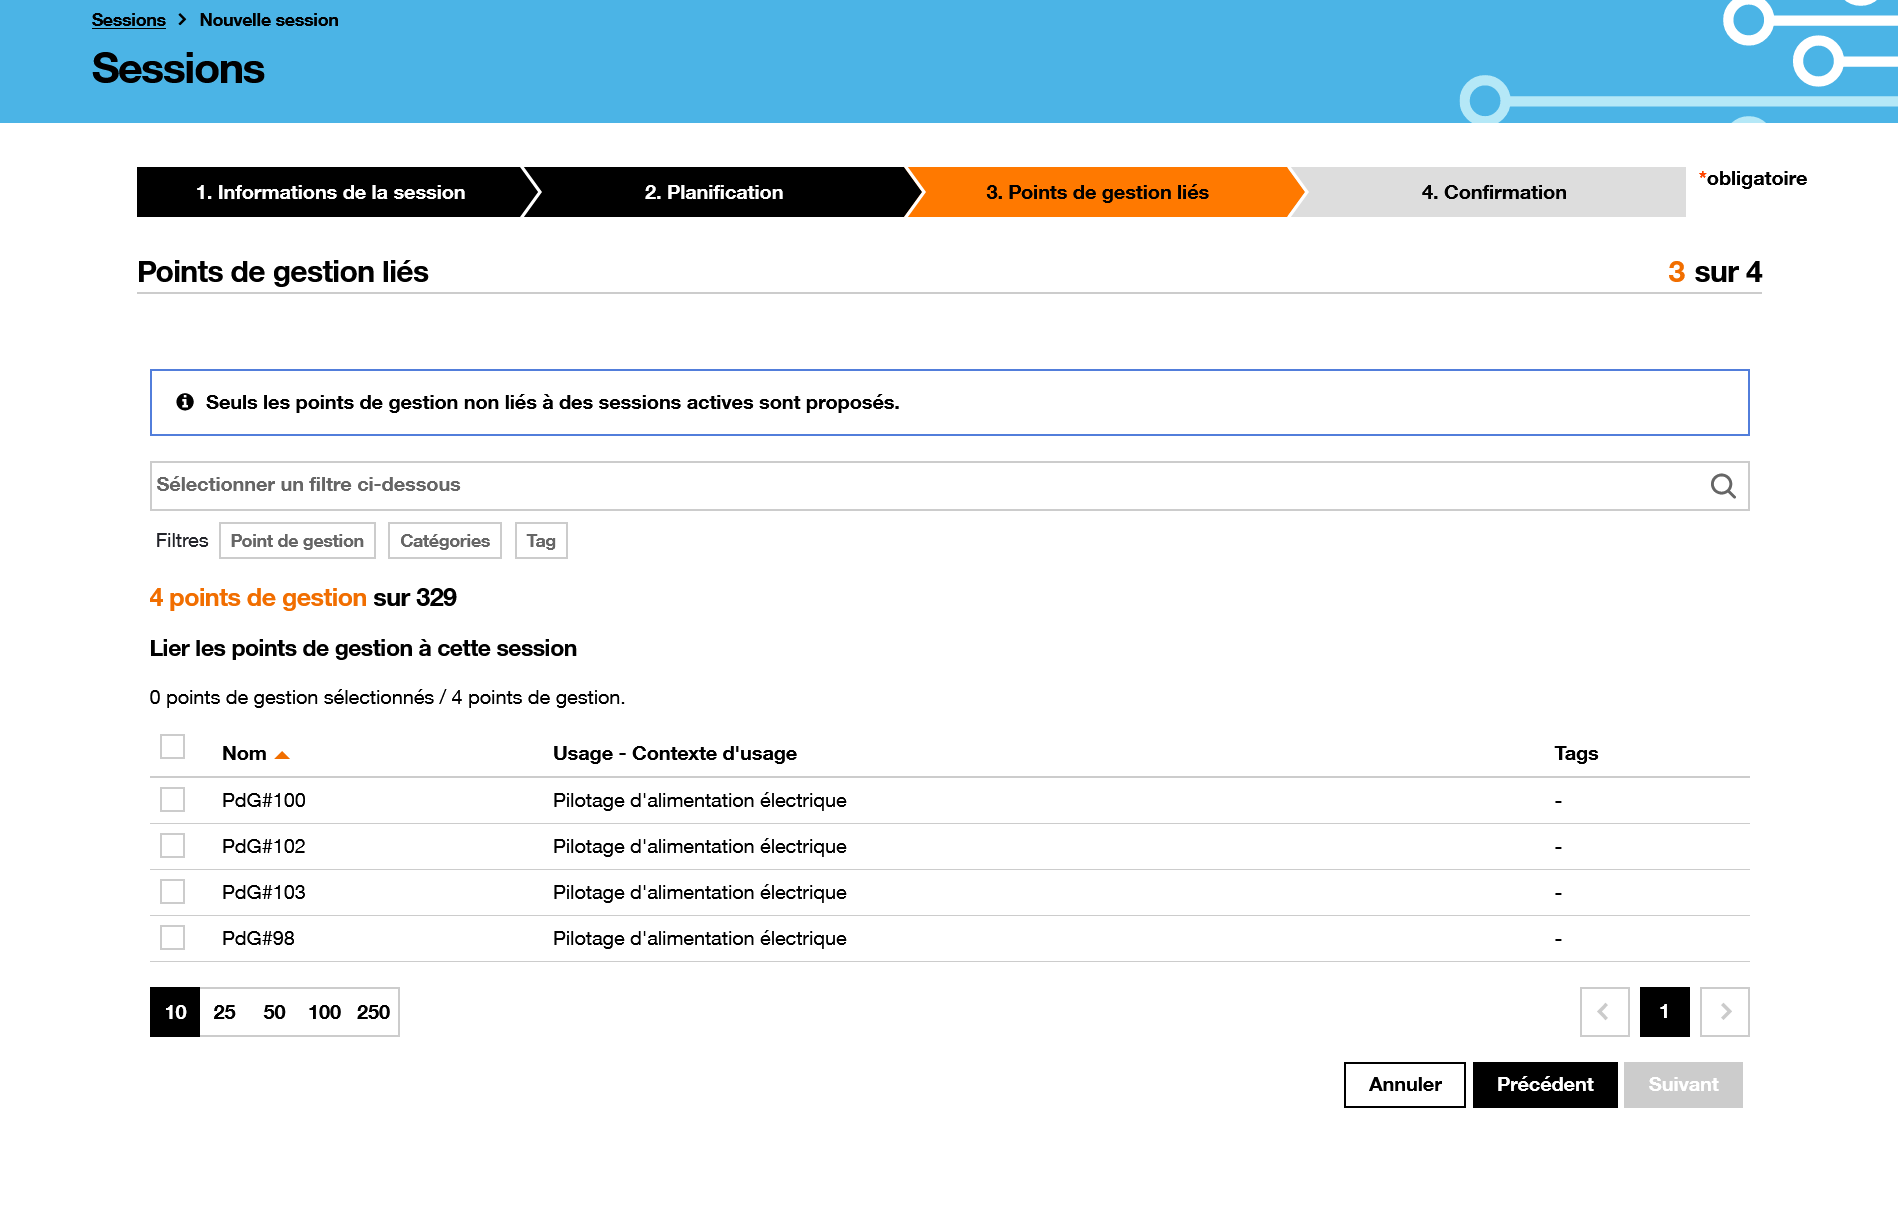The height and width of the screenshot is (1228, 1898).
Task: Click the breadcrumb separator chevron after Sessions
Action: click(181, 18)
